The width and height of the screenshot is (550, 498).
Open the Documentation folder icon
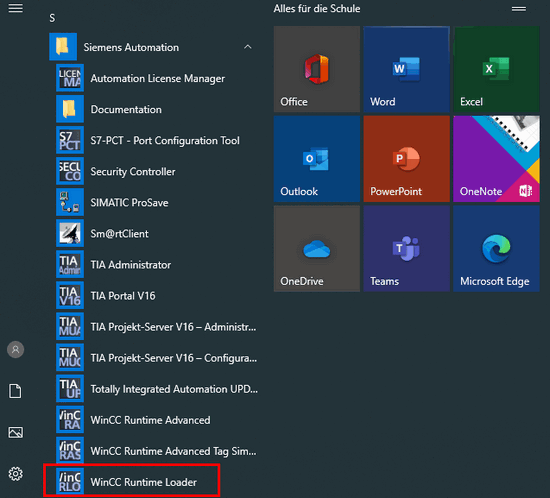point(70,109)
